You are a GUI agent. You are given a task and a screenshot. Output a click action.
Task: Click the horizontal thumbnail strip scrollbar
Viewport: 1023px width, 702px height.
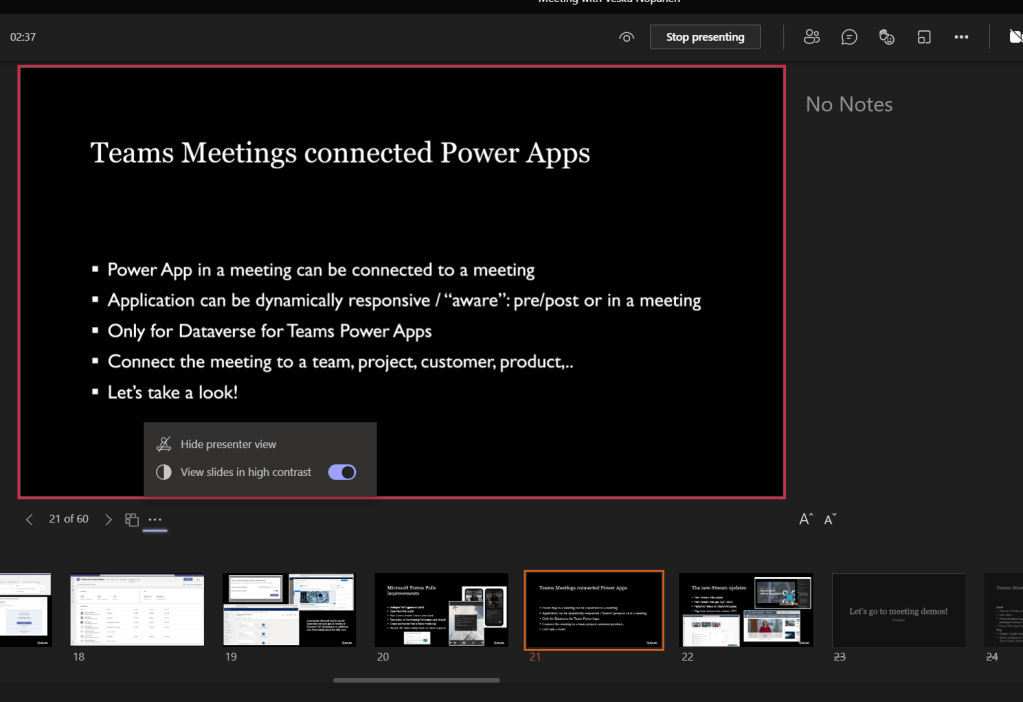pyautogui.click(x=416, y=680)
